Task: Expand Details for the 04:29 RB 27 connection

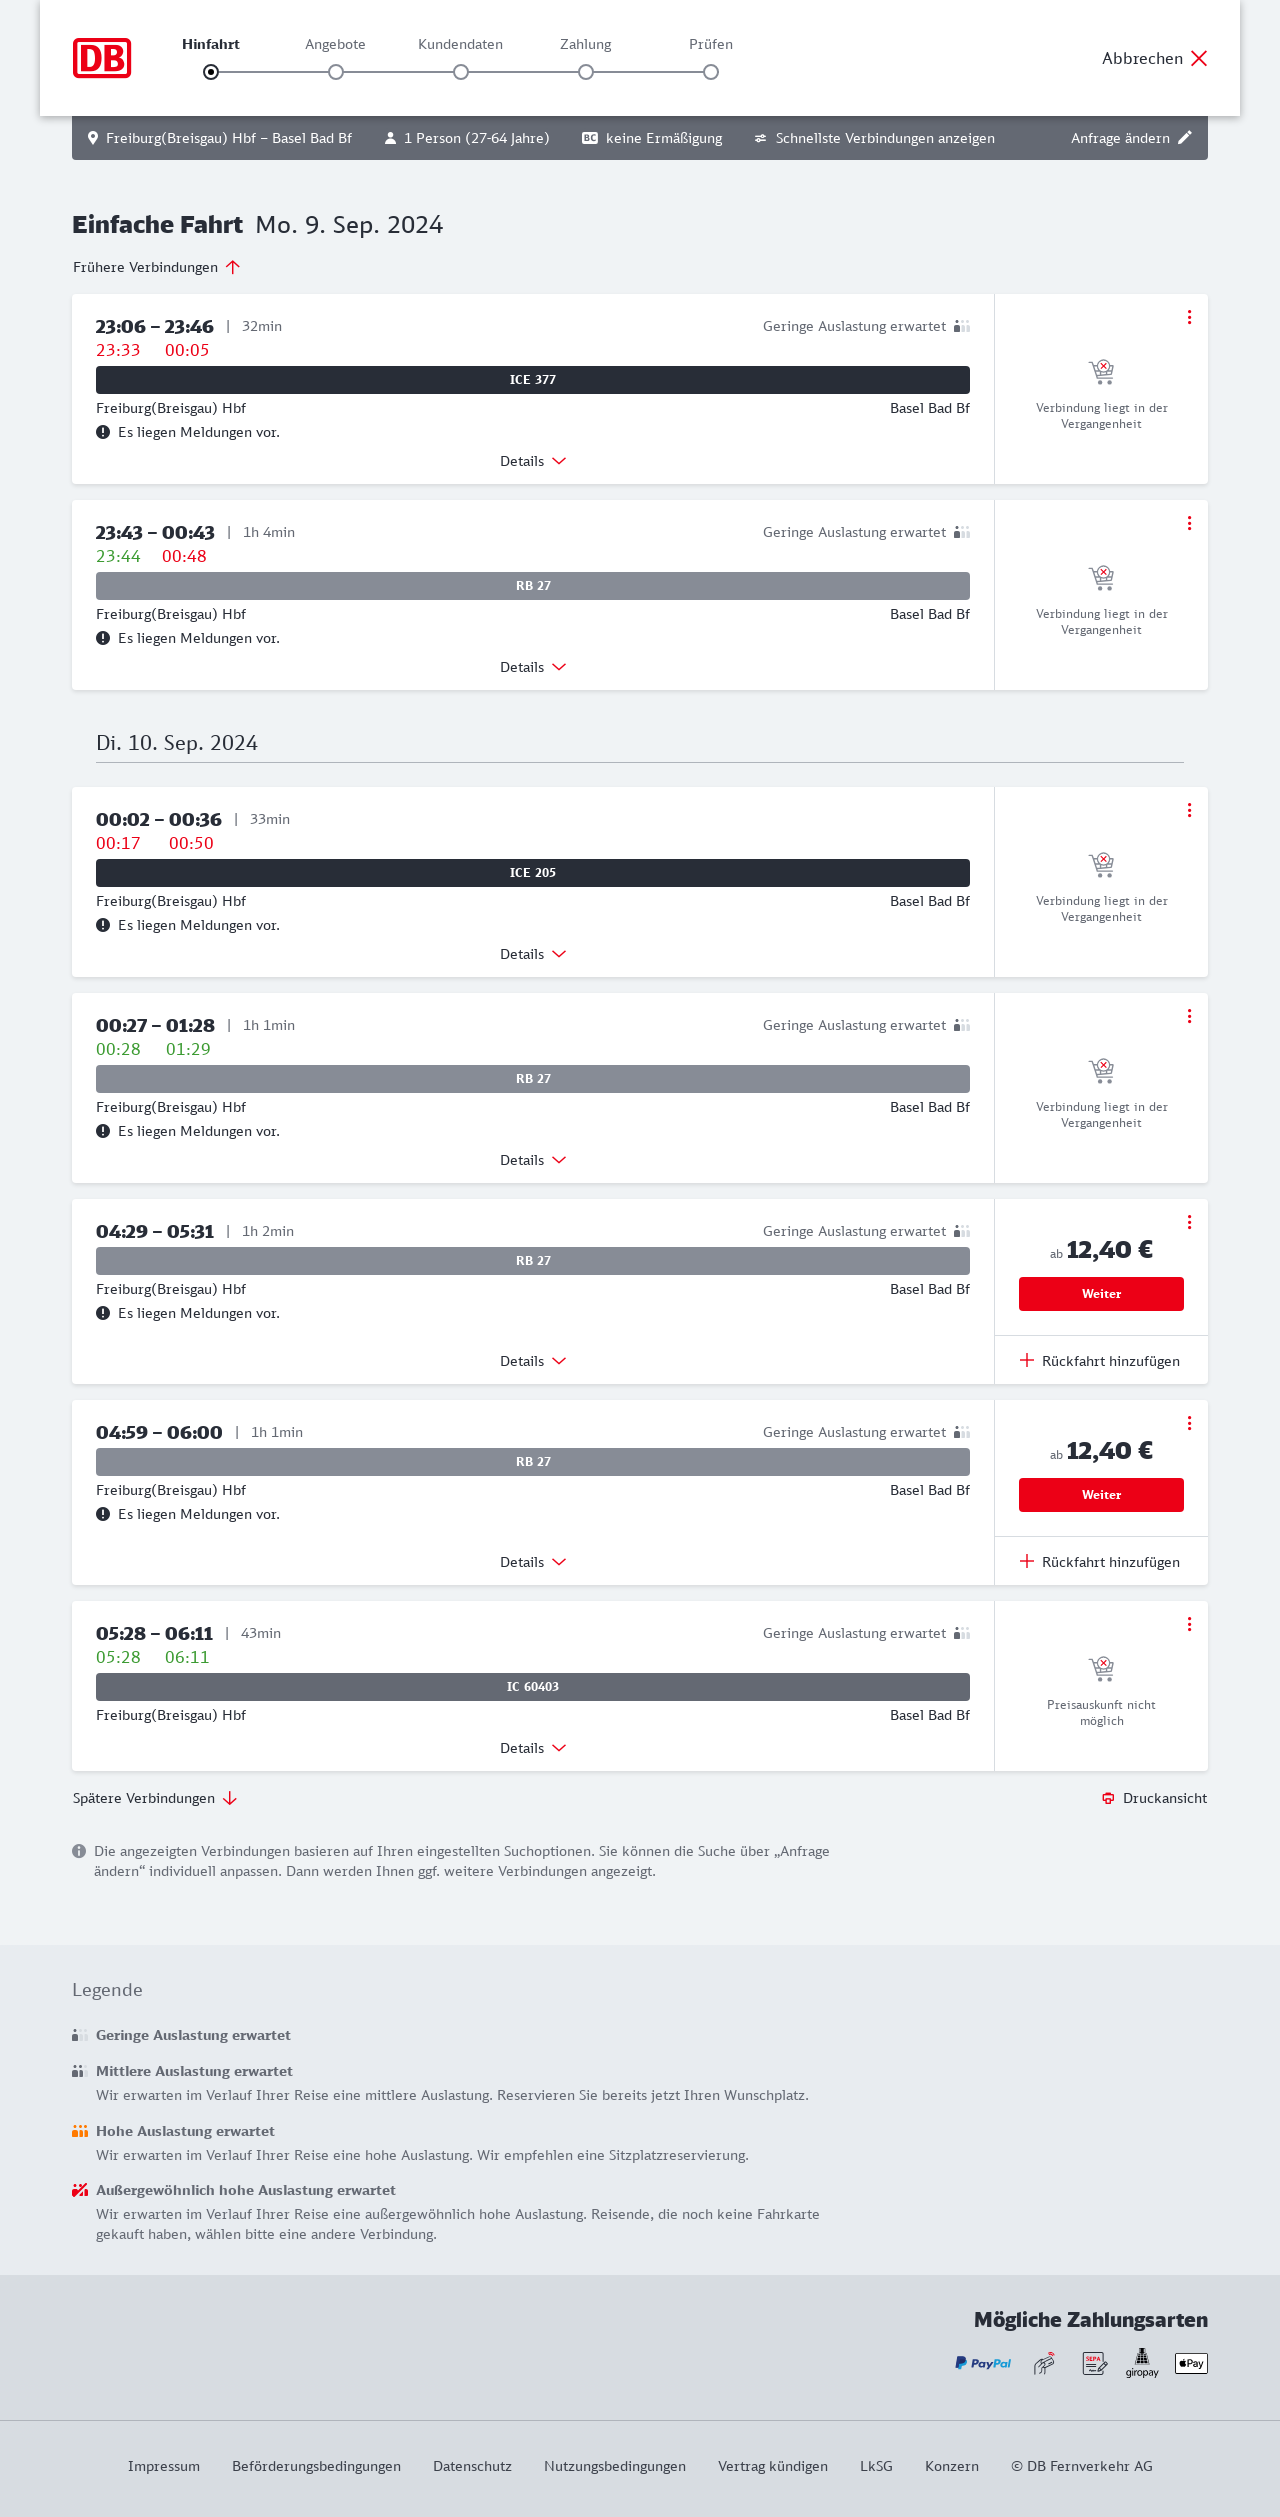Action: click(533, 1361)
